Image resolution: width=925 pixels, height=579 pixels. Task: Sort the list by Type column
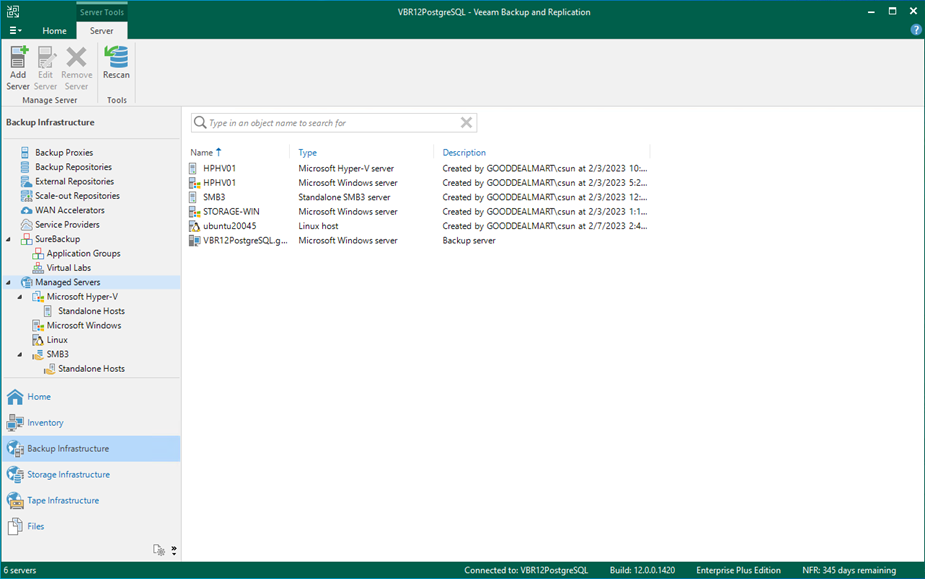point(307,152)
